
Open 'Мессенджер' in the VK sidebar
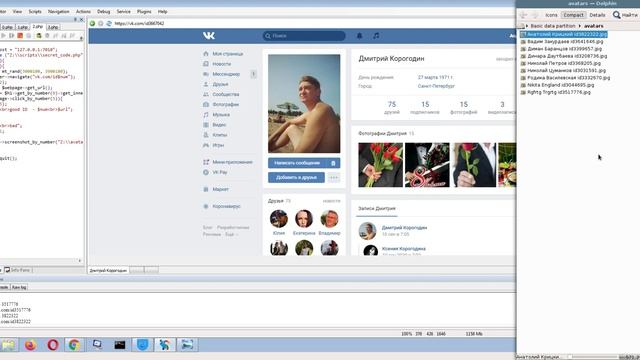(222, 74)
